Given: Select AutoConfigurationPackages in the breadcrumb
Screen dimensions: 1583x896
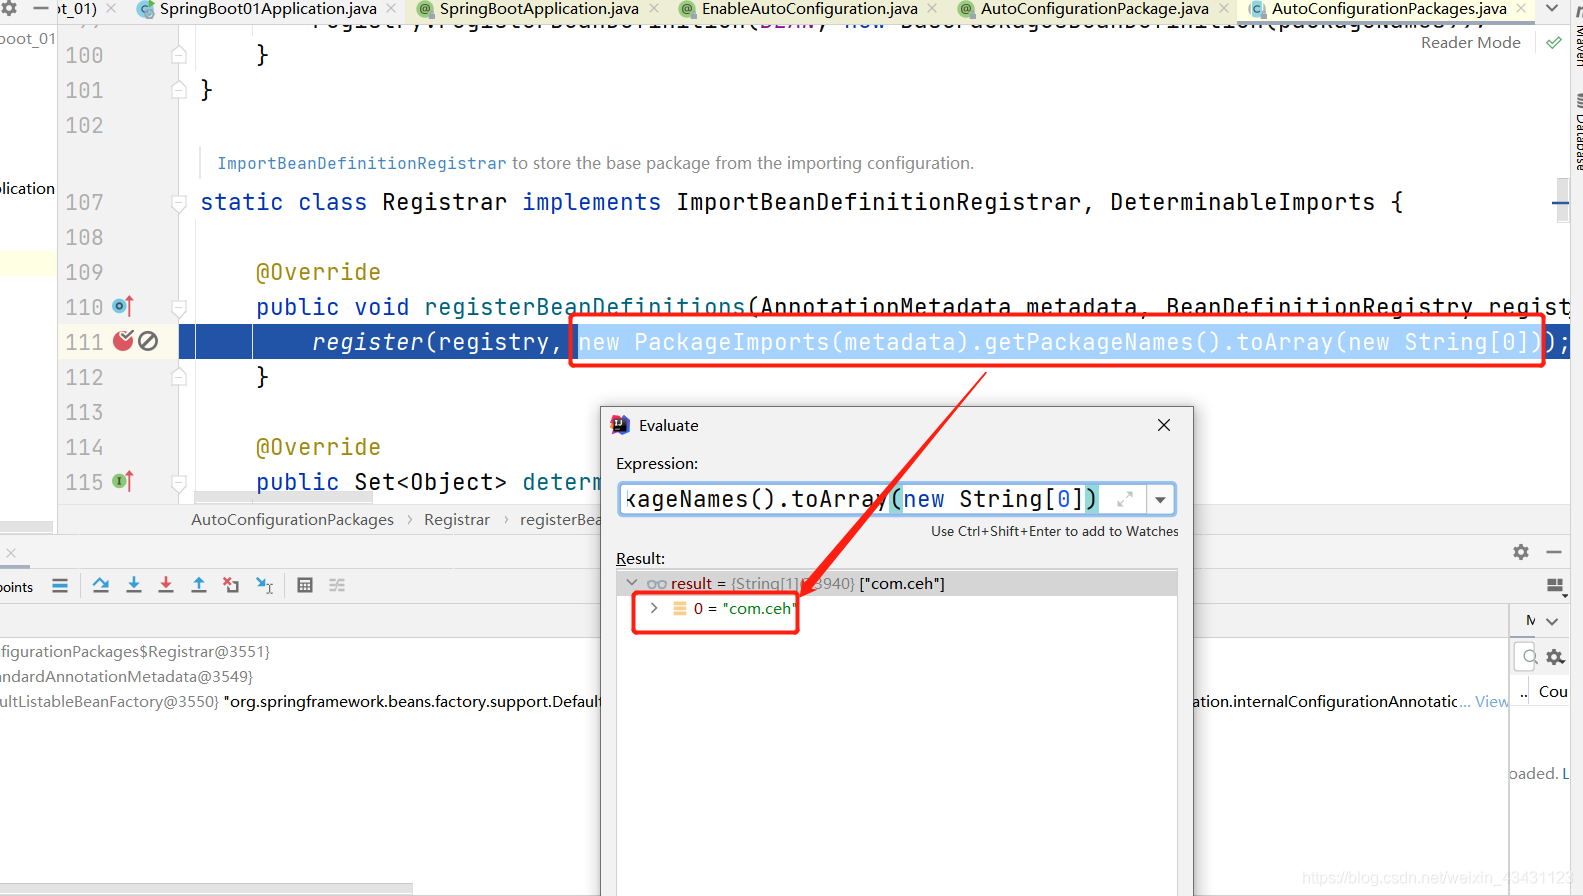Looking at the screenshot, I should [292, 520].
